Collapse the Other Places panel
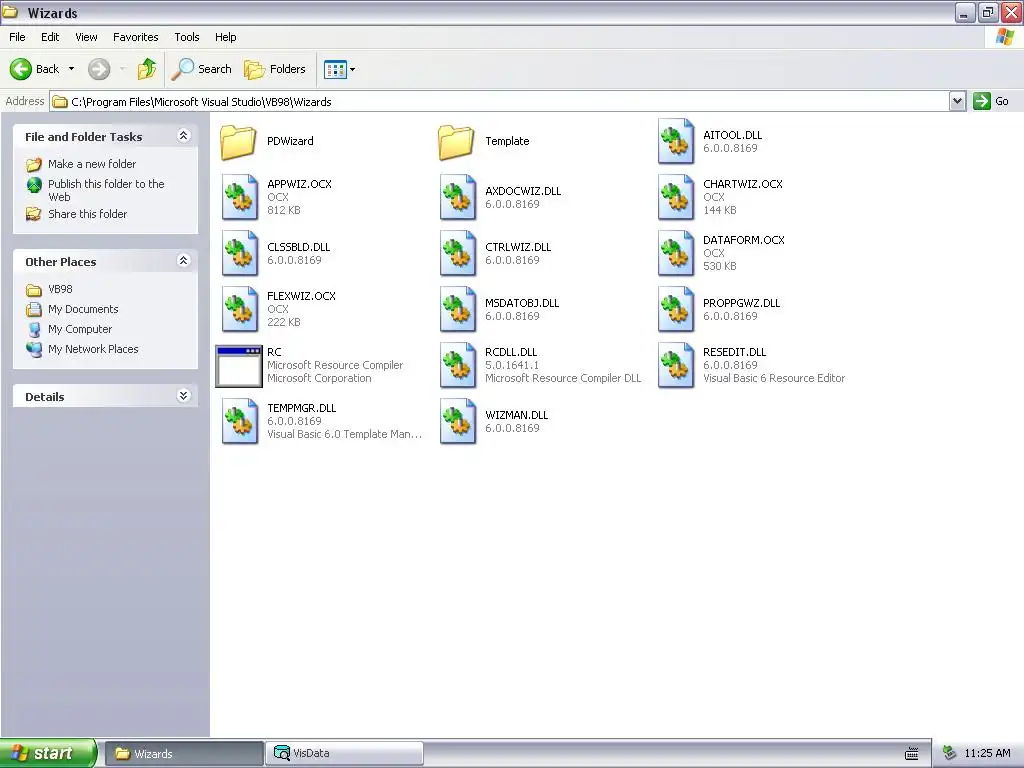The height and width of the screenshot is (768, 1024). (184, 261)
